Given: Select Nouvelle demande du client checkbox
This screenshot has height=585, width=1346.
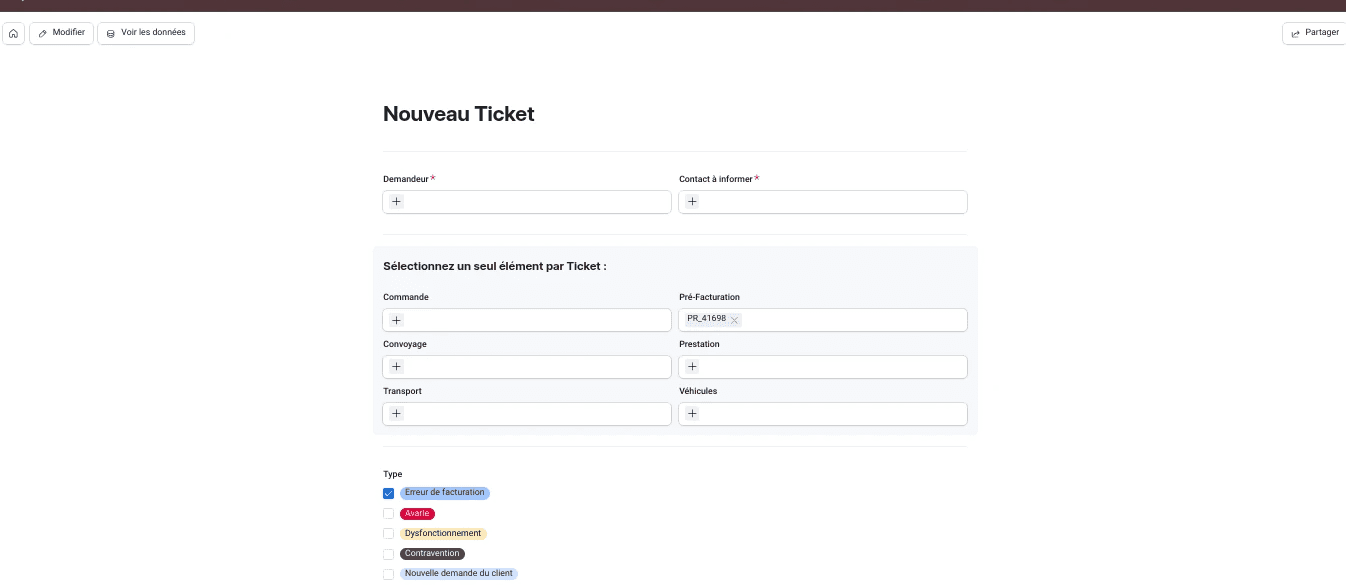Looking at the screenshot, I should tap(389, 574).
